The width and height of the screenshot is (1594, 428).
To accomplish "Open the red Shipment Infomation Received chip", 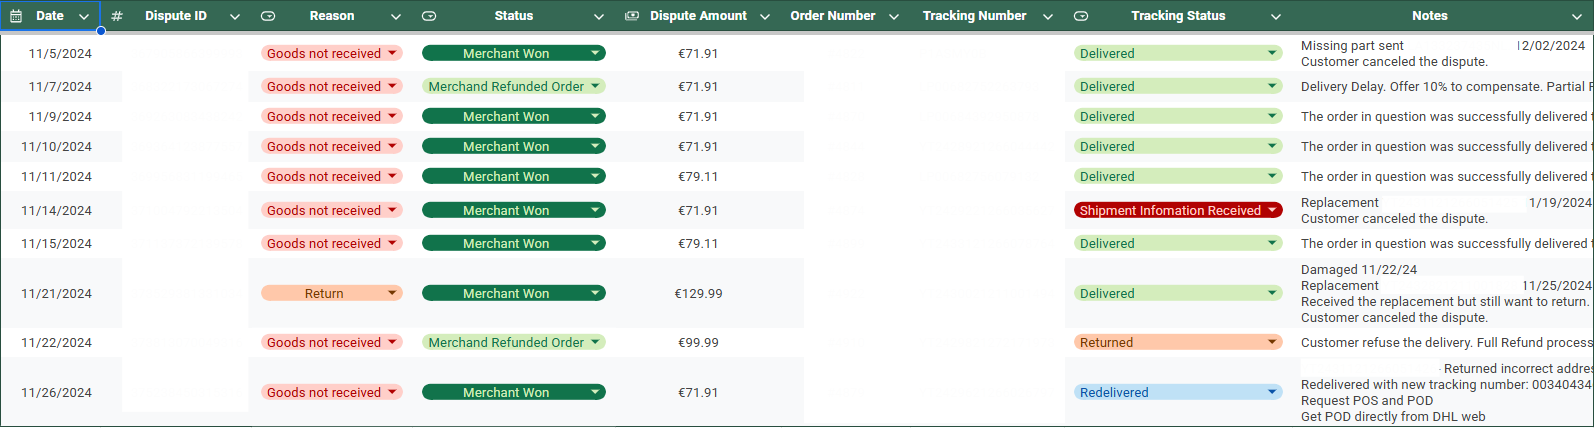I will [1177, 210].
